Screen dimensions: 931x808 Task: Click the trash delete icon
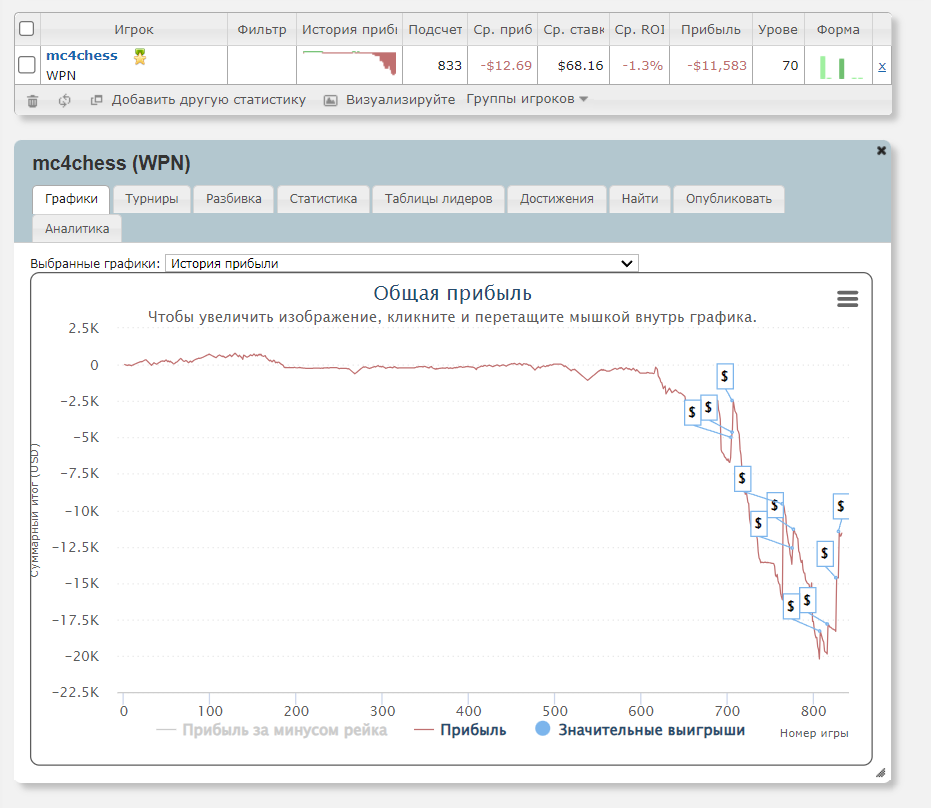33,100
